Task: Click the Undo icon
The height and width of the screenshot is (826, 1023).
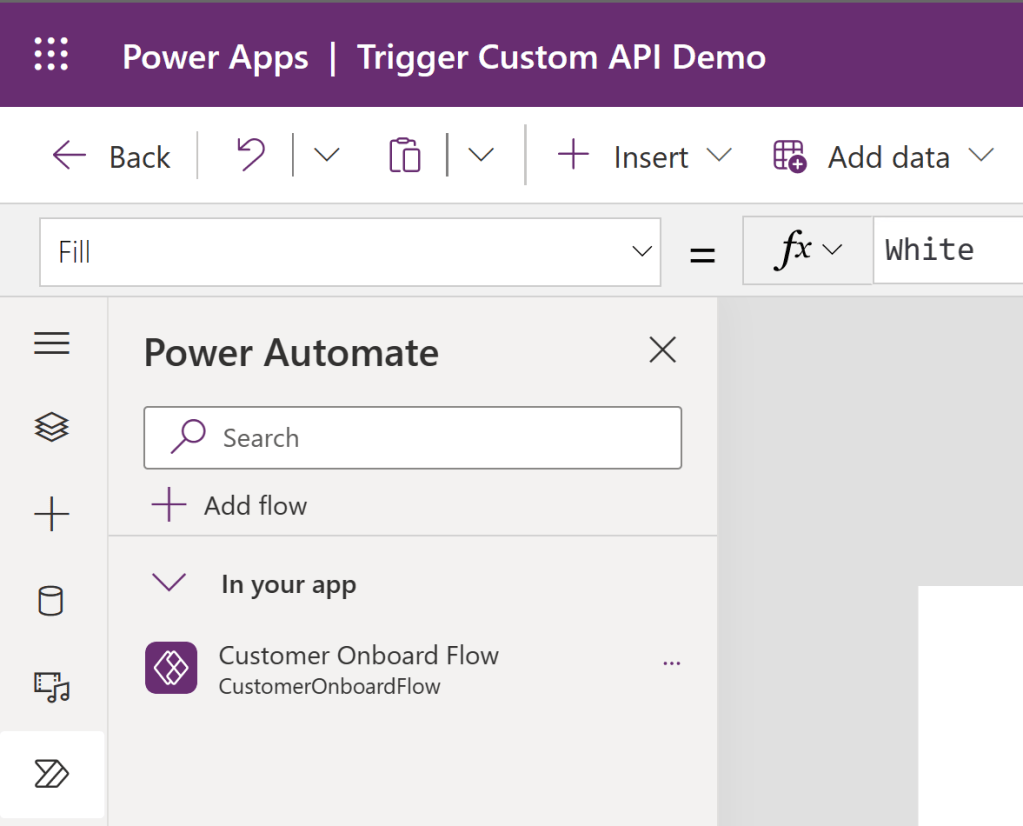Action: click(249, 156)
